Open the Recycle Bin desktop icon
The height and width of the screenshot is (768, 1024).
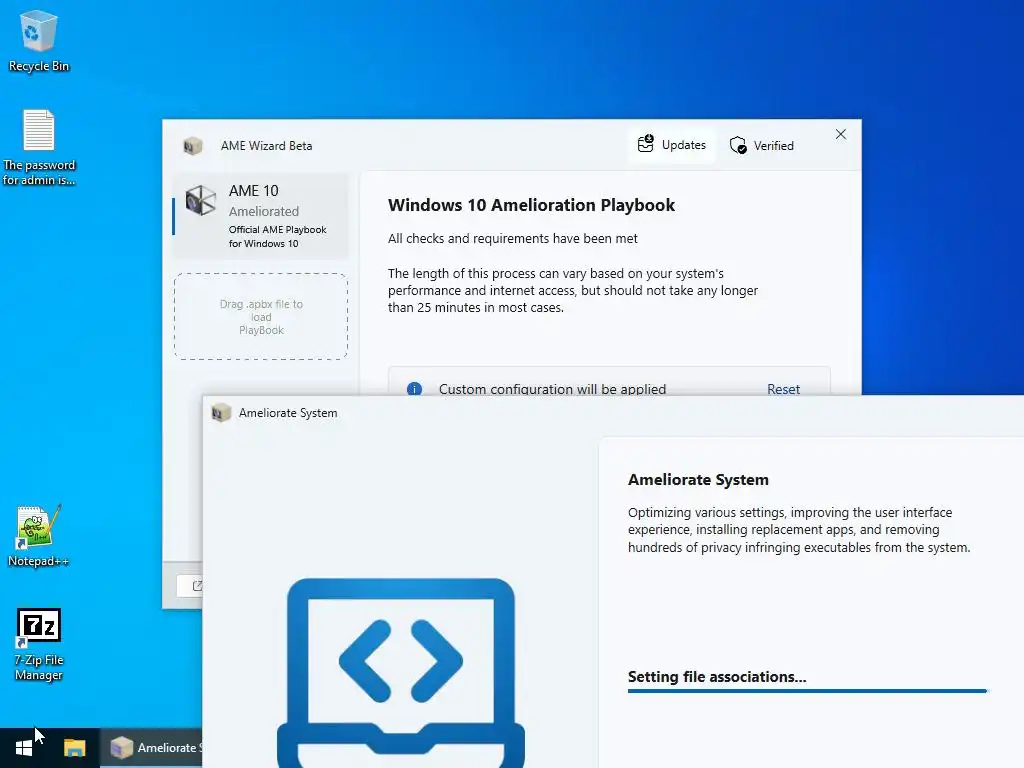click(39, 40)
